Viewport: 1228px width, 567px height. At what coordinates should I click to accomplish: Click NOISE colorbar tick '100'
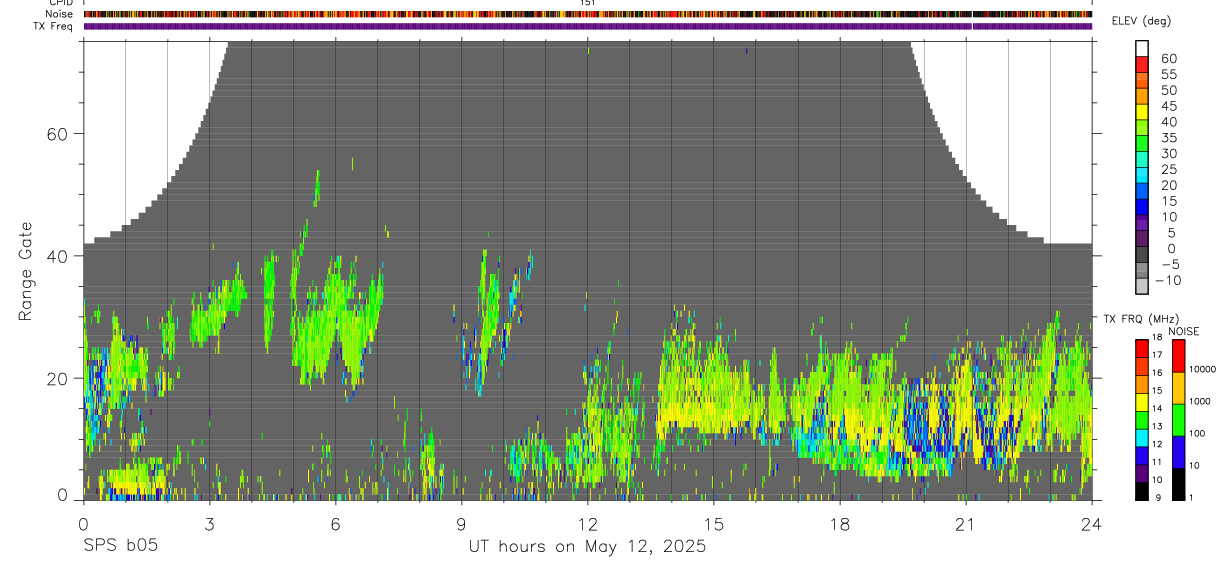(x=1196, y=433)
